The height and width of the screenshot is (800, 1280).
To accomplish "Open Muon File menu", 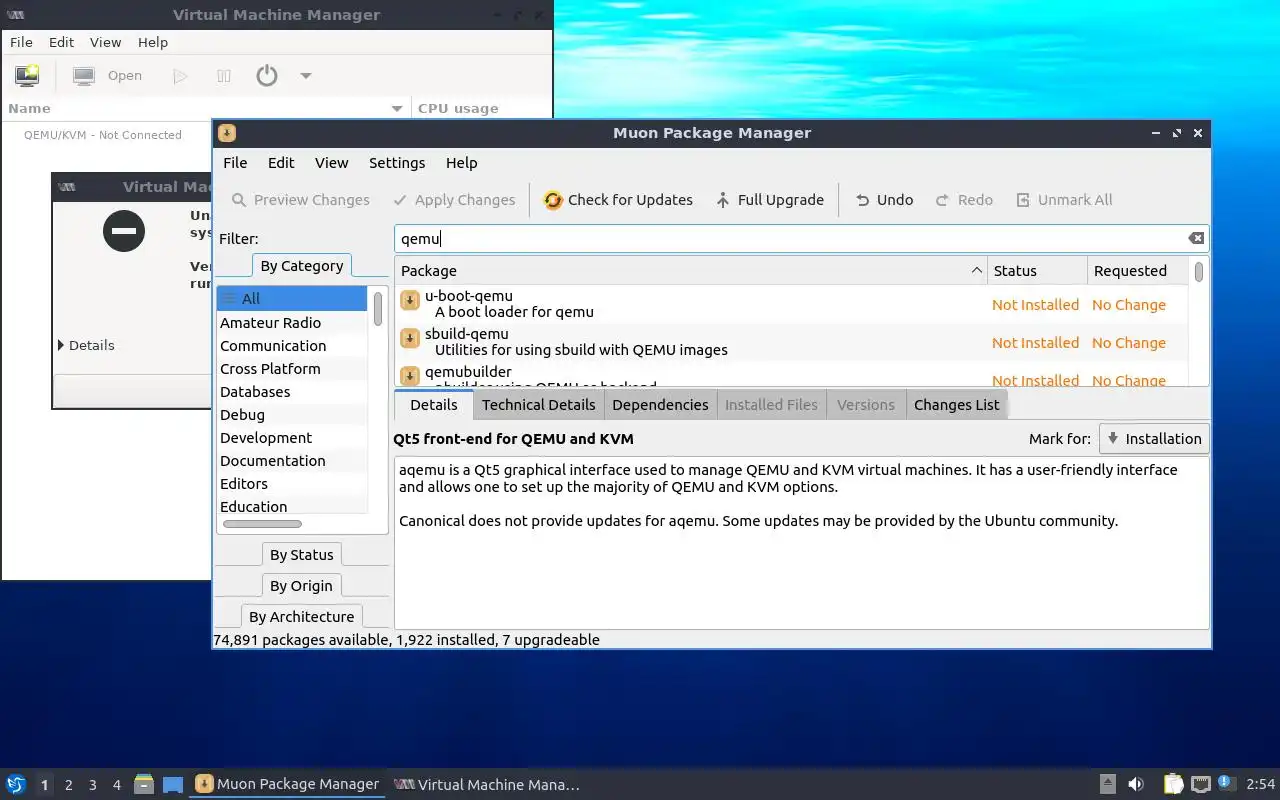I will click(x=235, y=163).
